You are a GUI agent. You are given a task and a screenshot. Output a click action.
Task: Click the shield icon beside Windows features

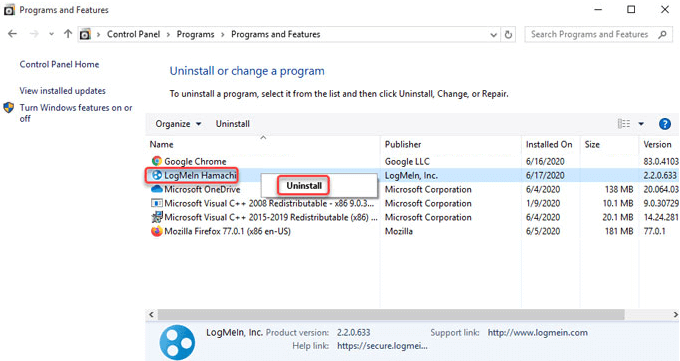pyautogui.click(x=9, y=108)
